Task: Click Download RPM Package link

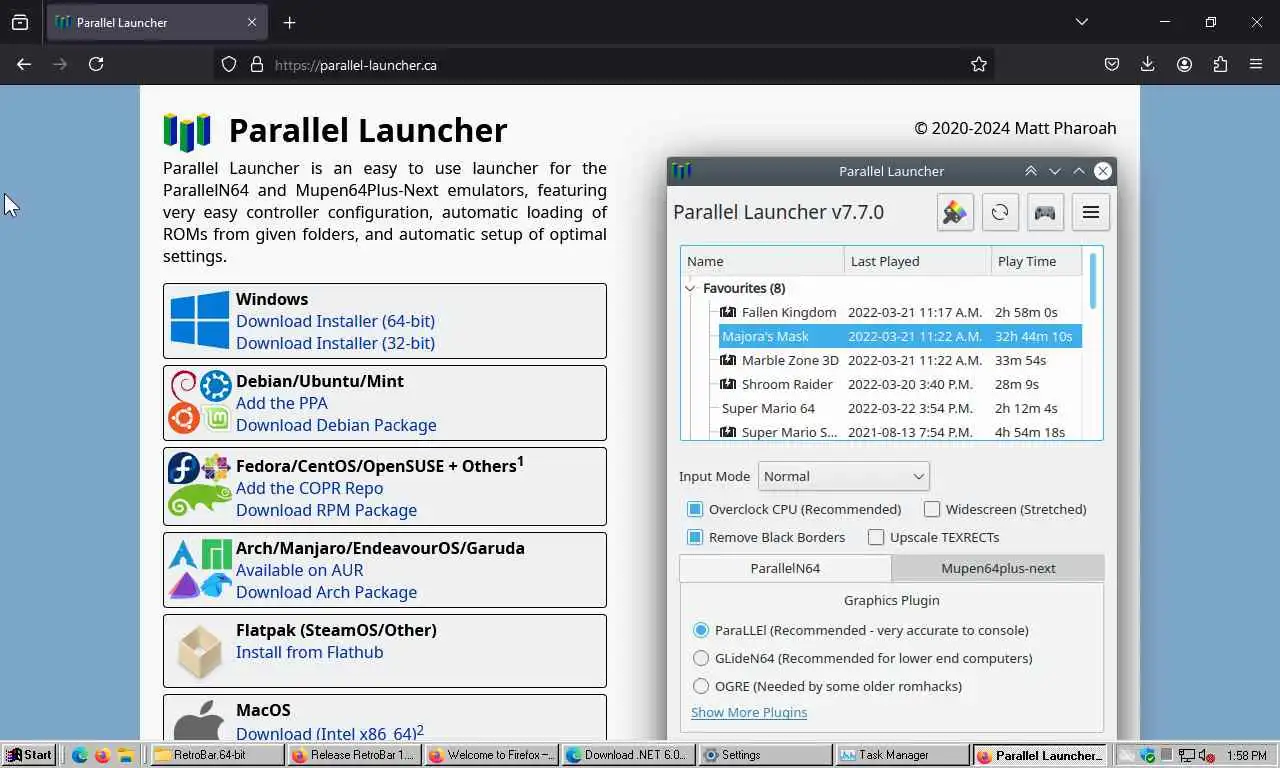Action: (326, 510)
